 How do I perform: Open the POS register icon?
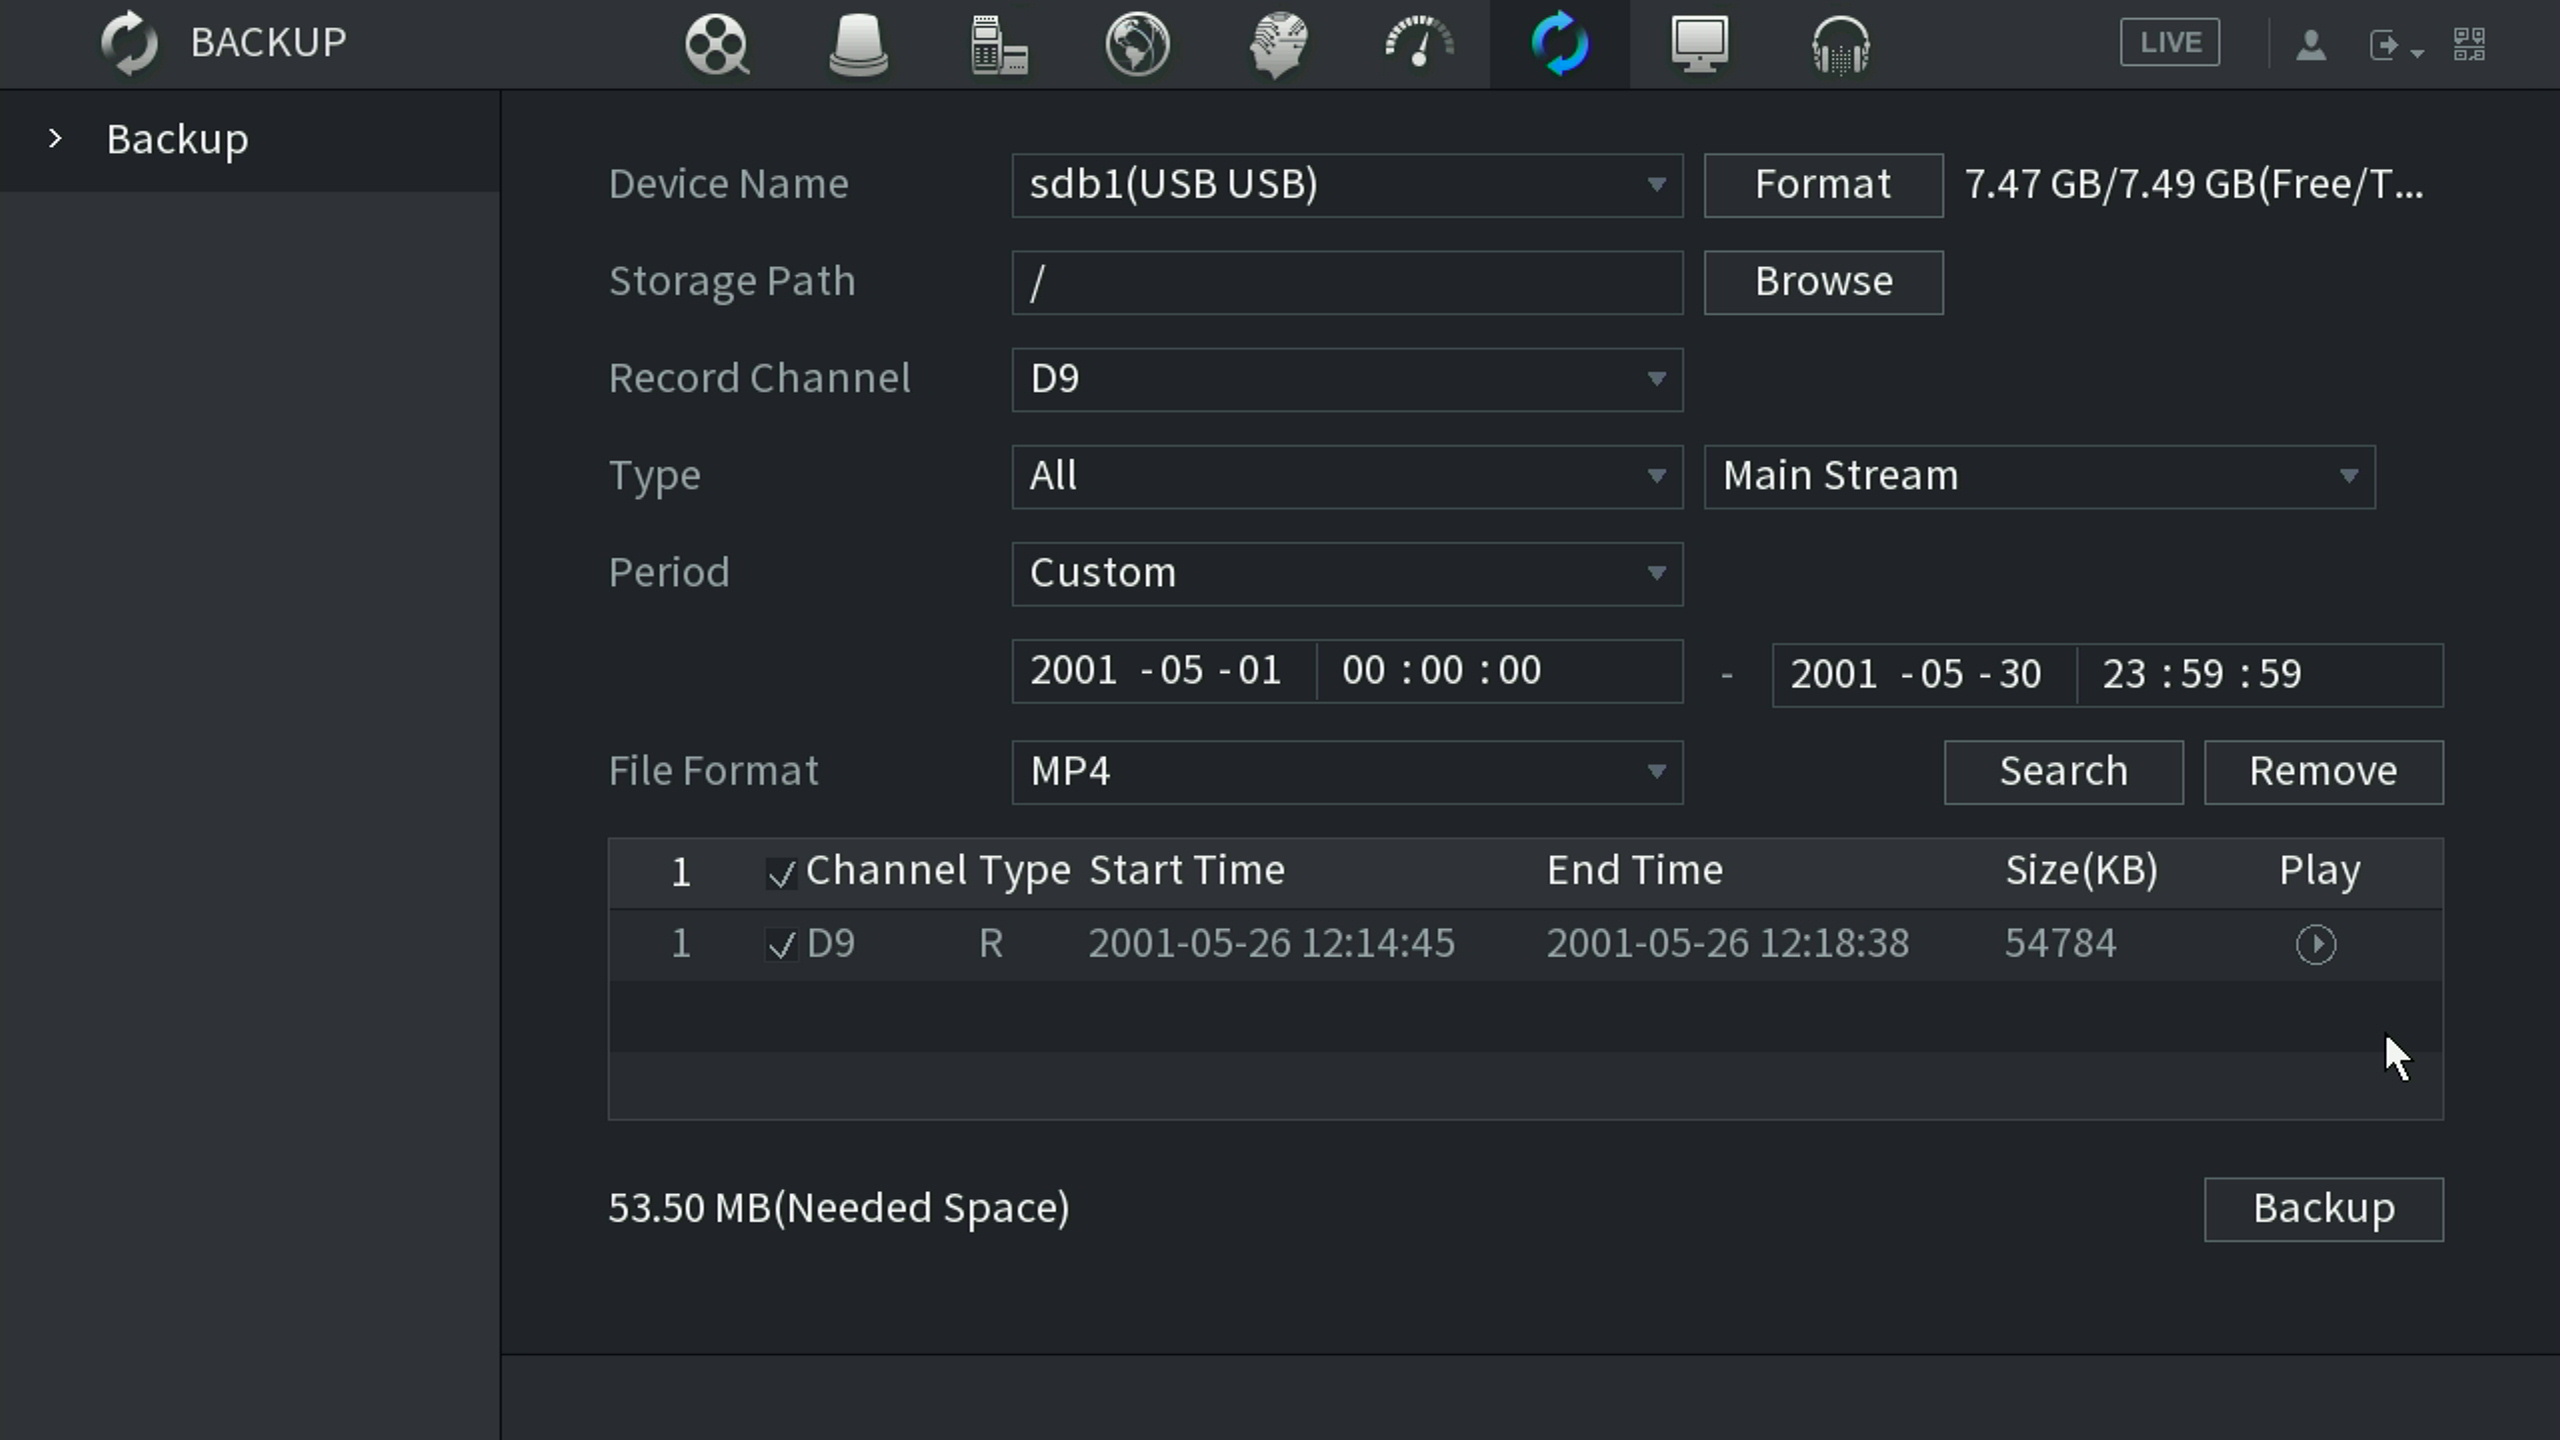(x=998, y=45)
